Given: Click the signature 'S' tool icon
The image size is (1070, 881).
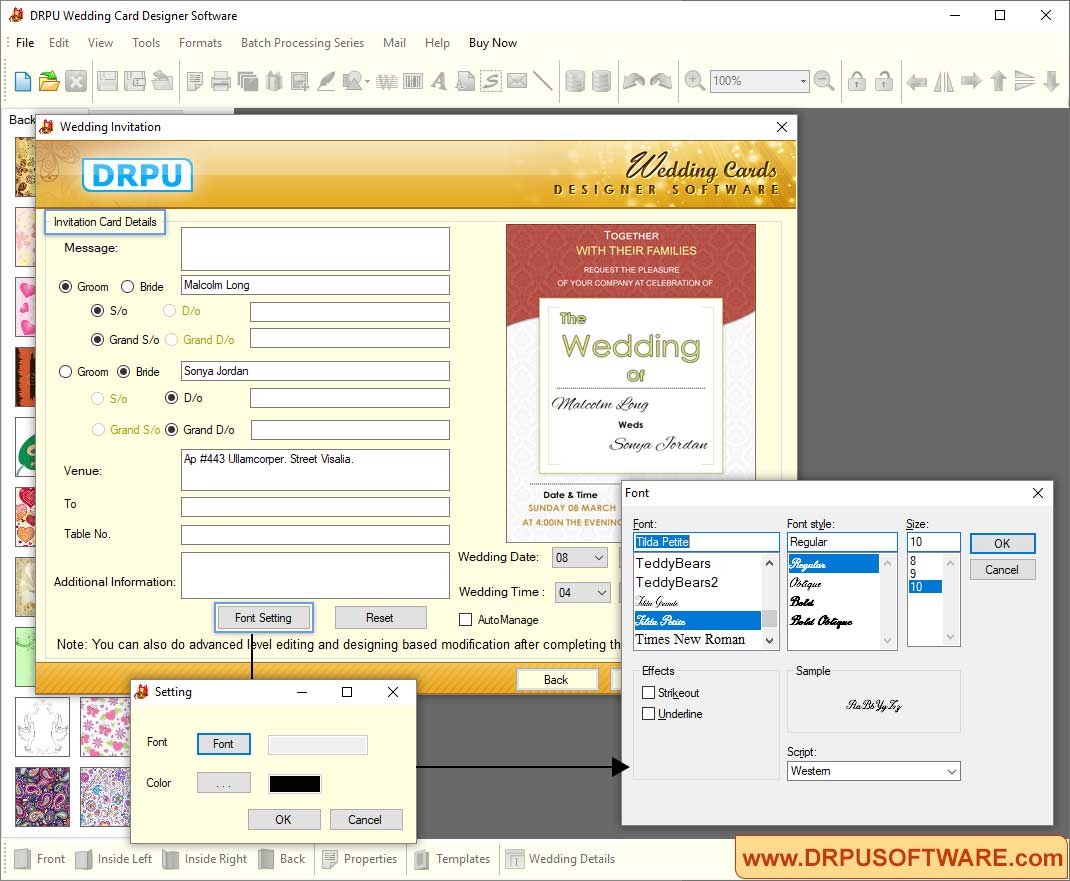Looking at the screenshot, I should coord(491,81).
